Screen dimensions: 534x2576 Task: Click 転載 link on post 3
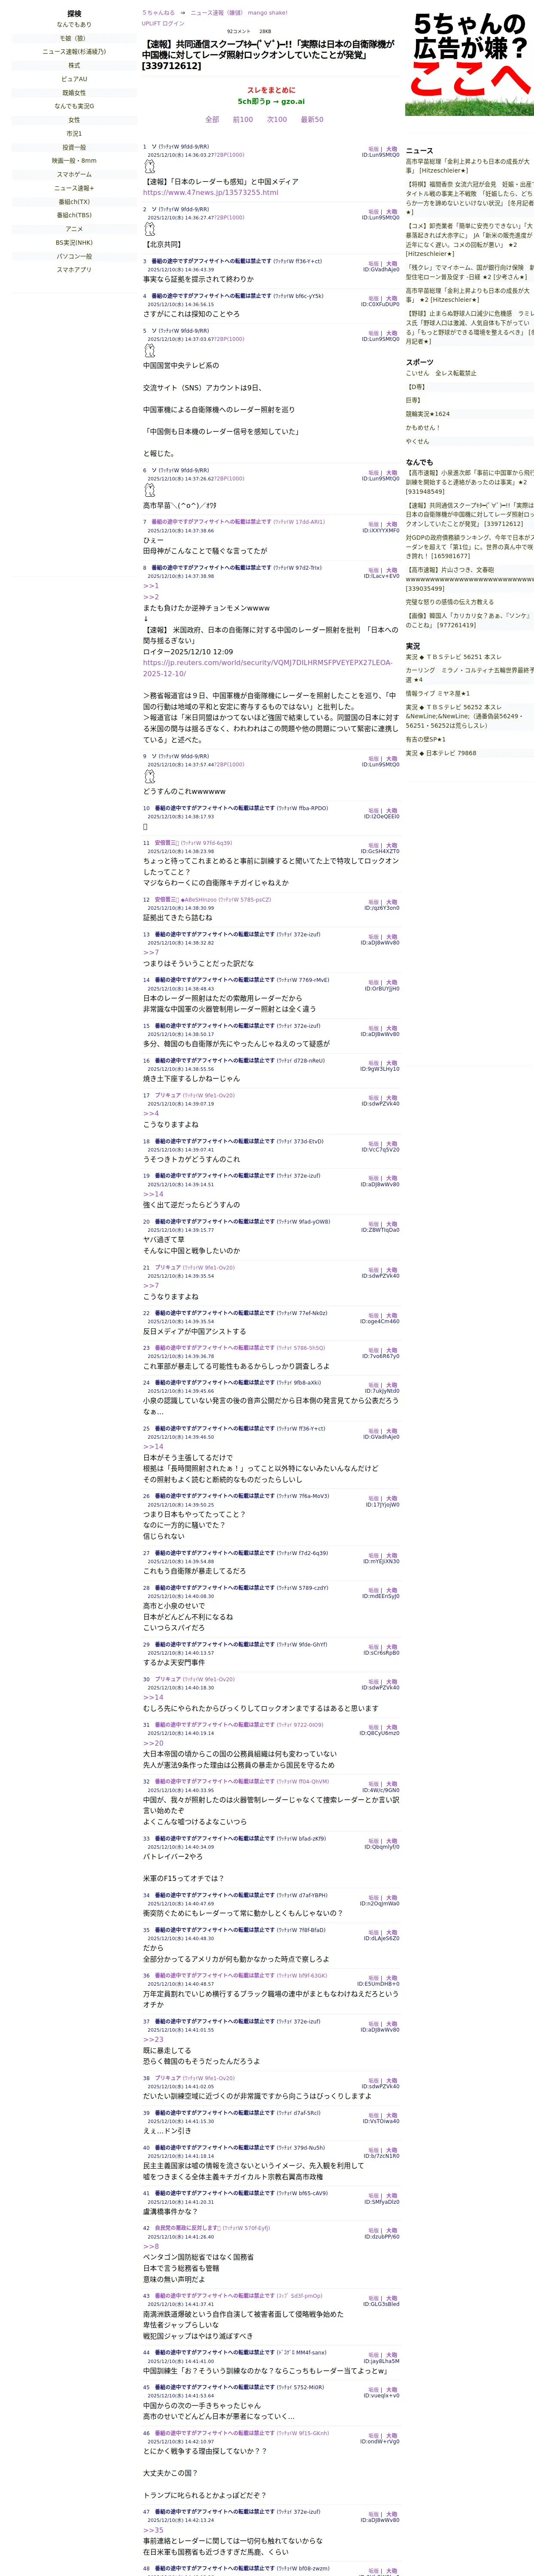(373, 263)
